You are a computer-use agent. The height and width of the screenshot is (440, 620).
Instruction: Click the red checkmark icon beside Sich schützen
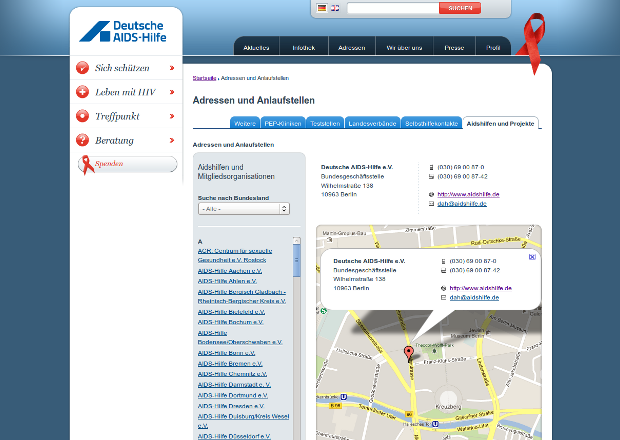pyautogui.click(x=82, y=68)
